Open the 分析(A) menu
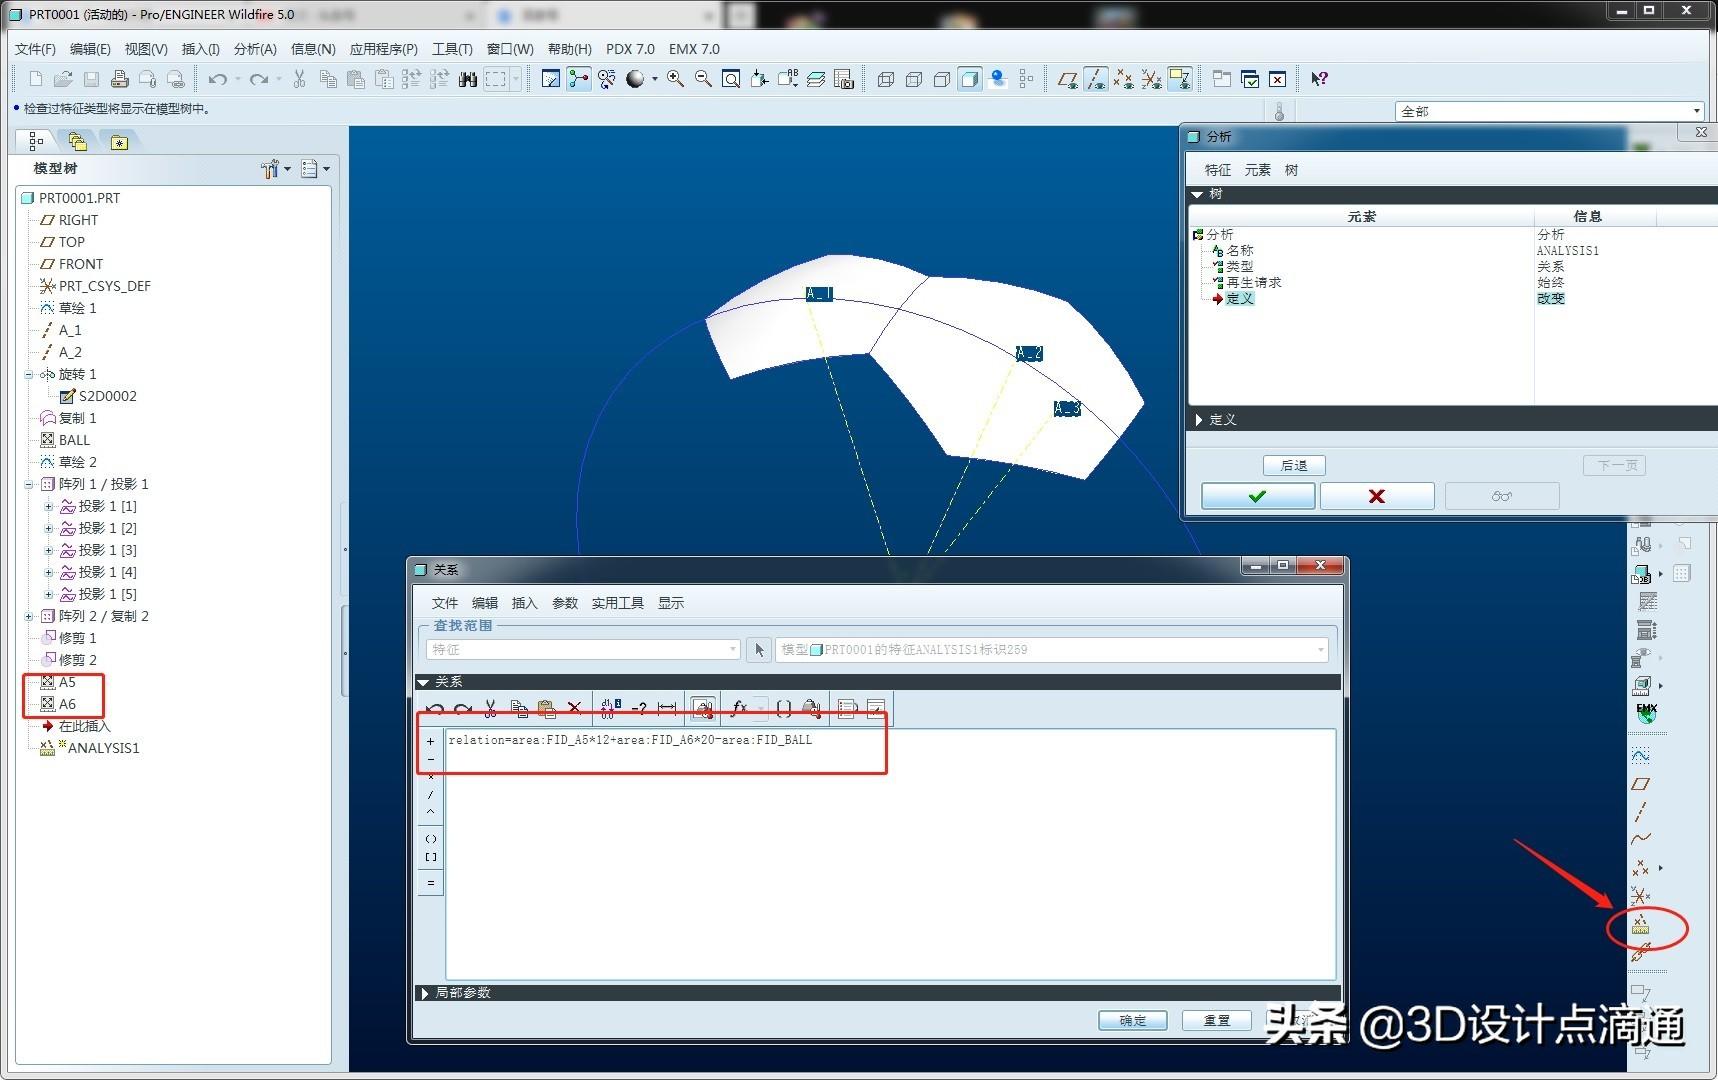This screenshot has height=1080, width=1718. pos(255,49)
